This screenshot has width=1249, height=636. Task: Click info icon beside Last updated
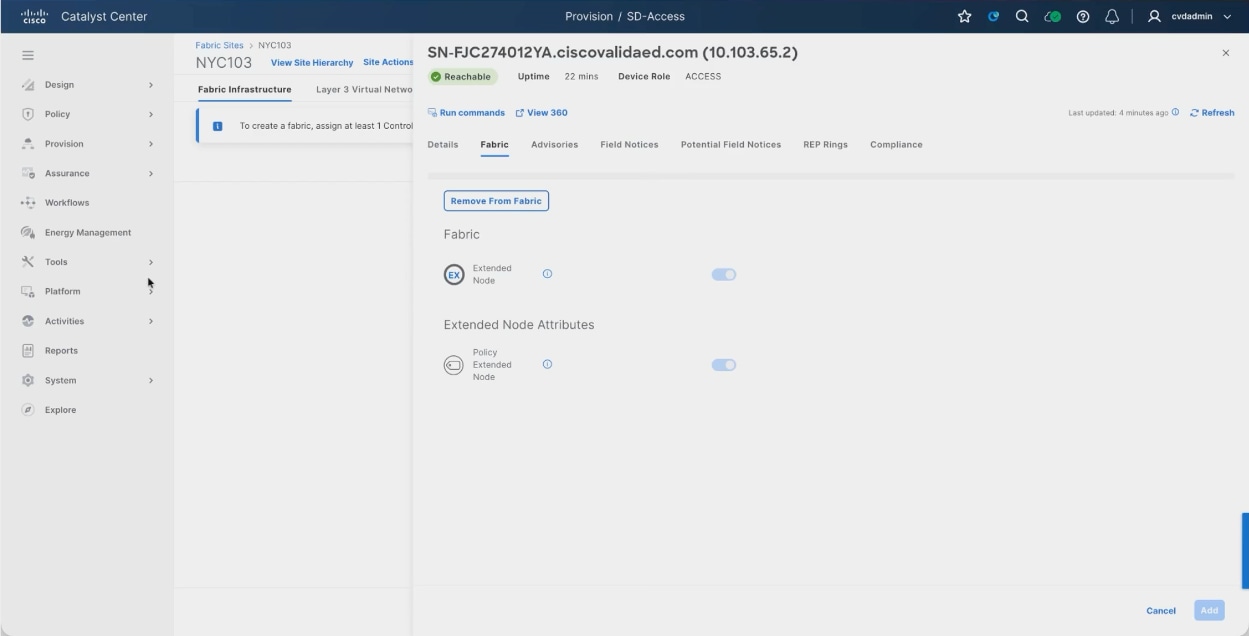tap(1175, 113)
